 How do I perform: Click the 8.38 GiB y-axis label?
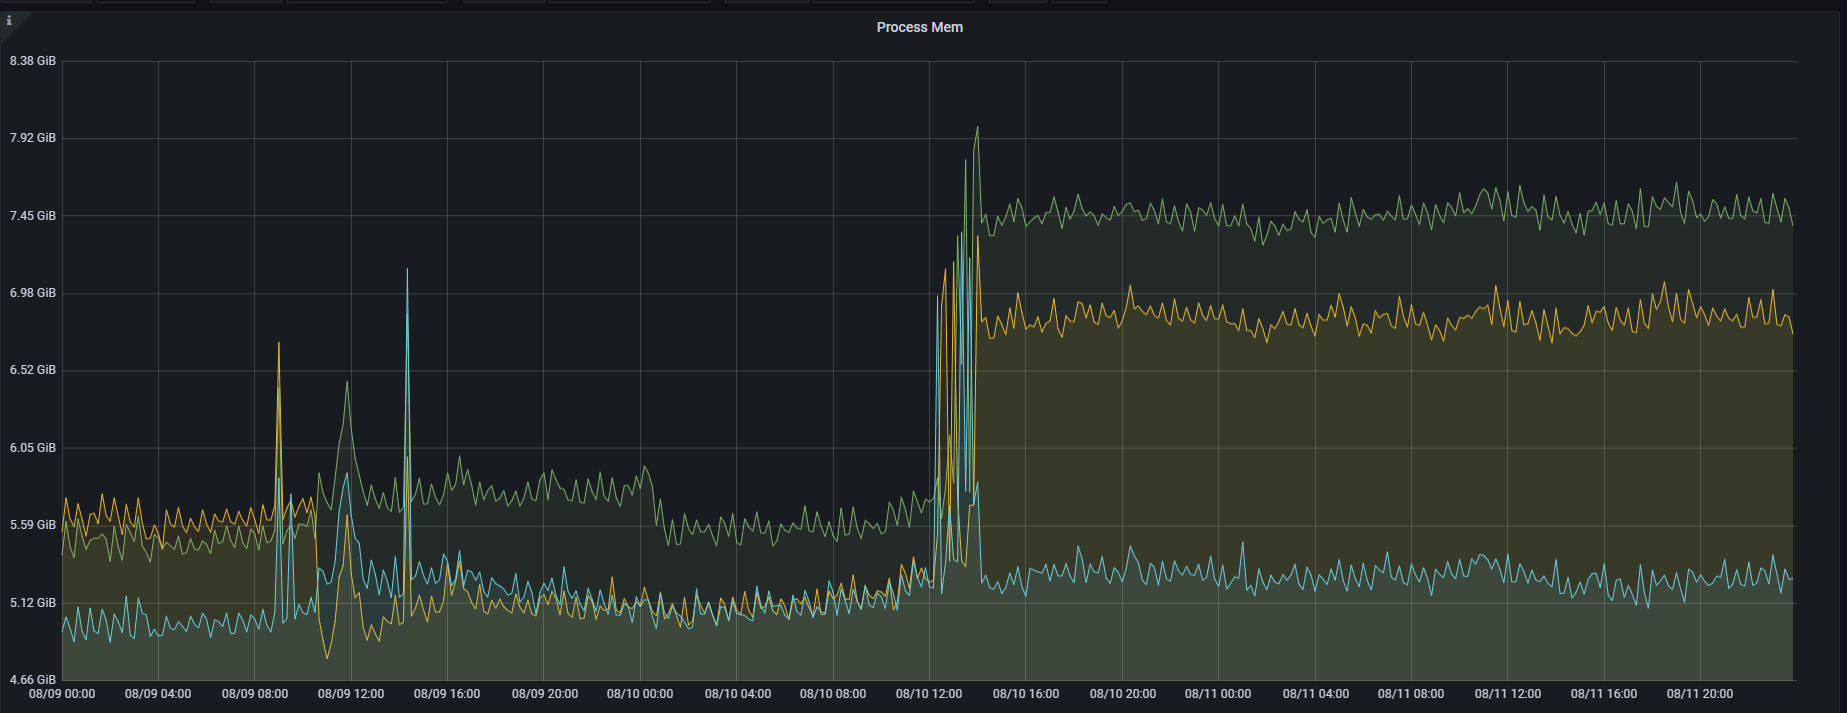33,61
